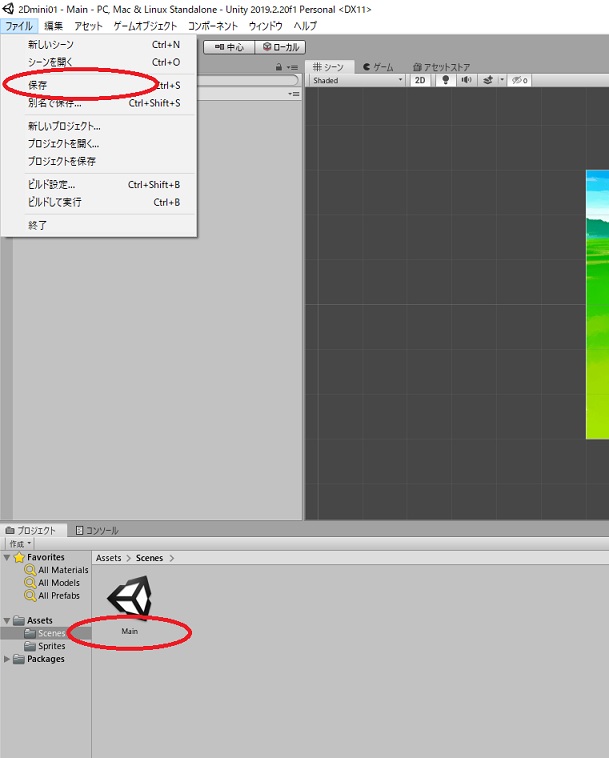Click the hierarchy search field
Image resolution: width=609 pixels, height=758 pixels.
[248, 80]
